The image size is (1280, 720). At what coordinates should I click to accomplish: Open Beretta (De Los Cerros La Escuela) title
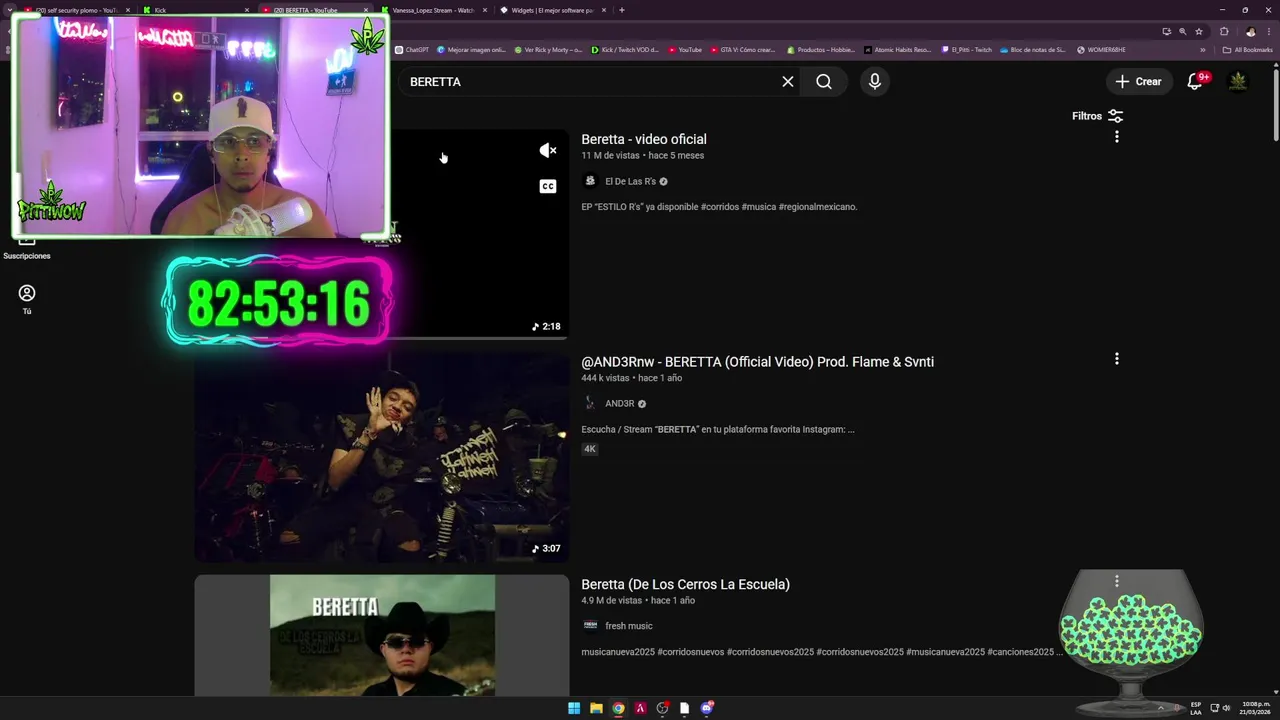pyautogui.click(x=685, y=584)
